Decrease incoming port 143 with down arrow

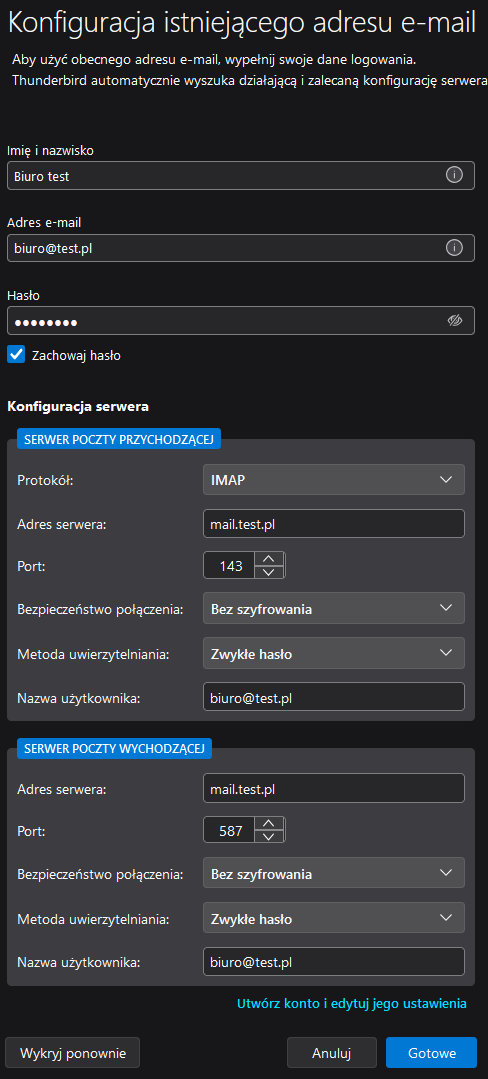coord(269,573)
